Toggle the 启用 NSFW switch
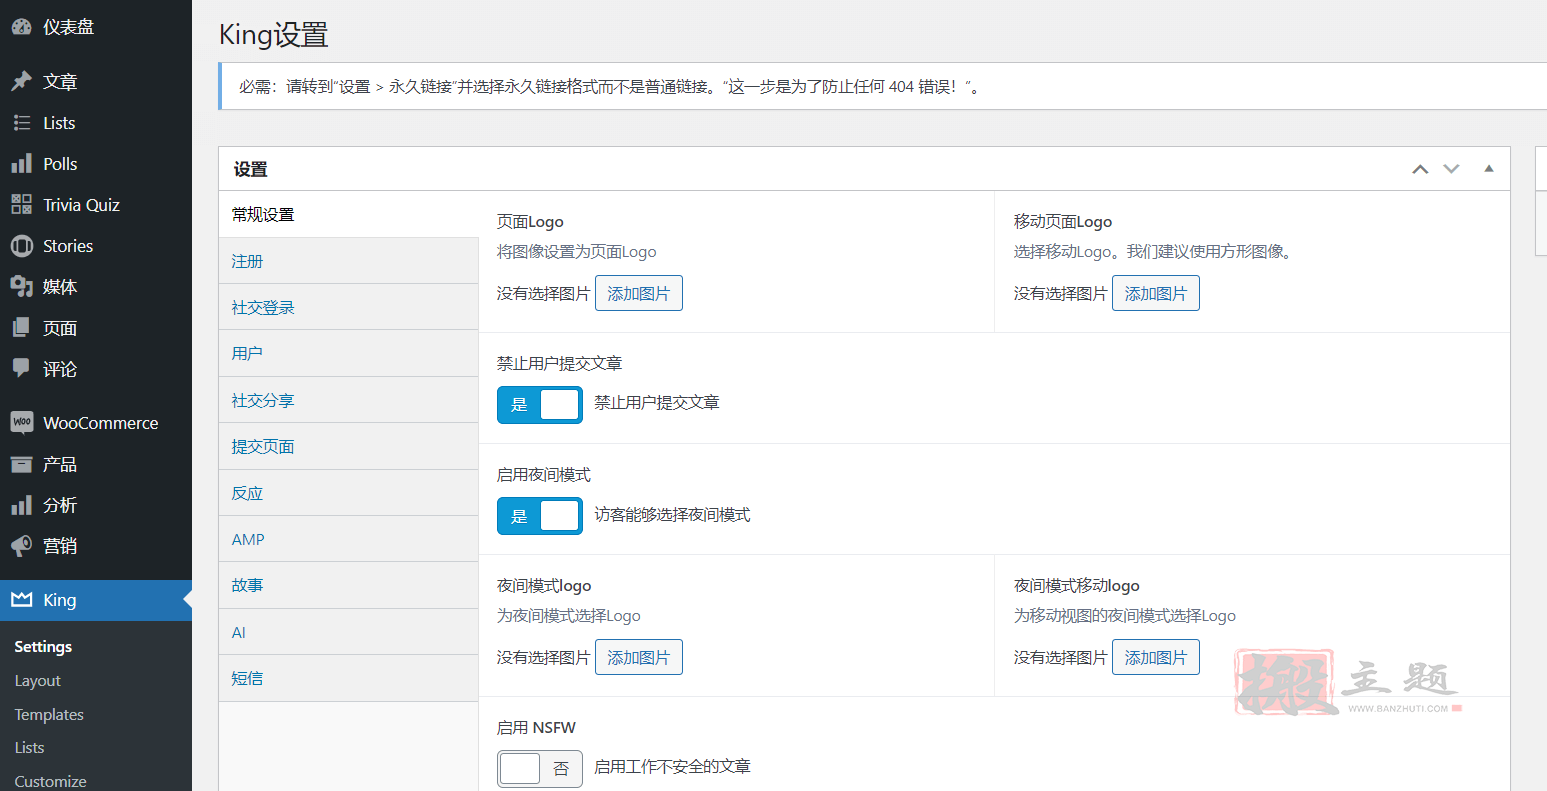Image resolution: width=1547 pixels, height=791 pixels. pyautogui.click(x=540, y=769)
